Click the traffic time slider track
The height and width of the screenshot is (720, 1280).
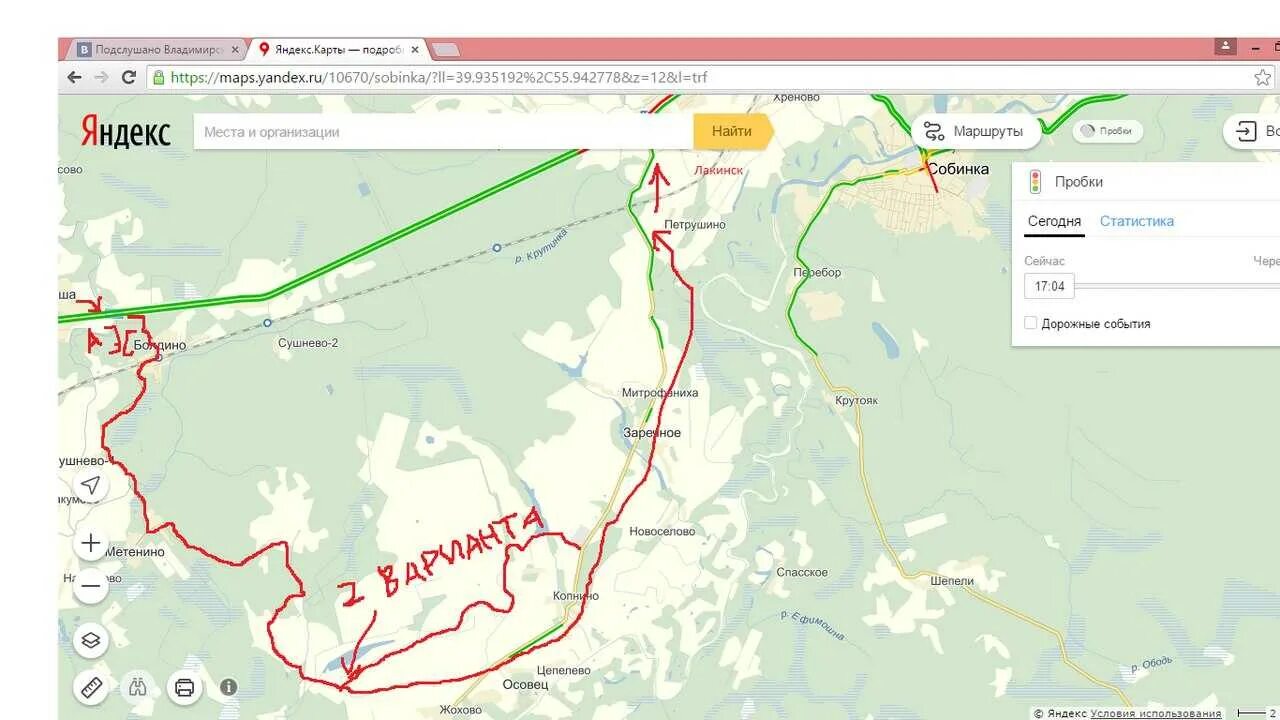tap(1177, 286)
